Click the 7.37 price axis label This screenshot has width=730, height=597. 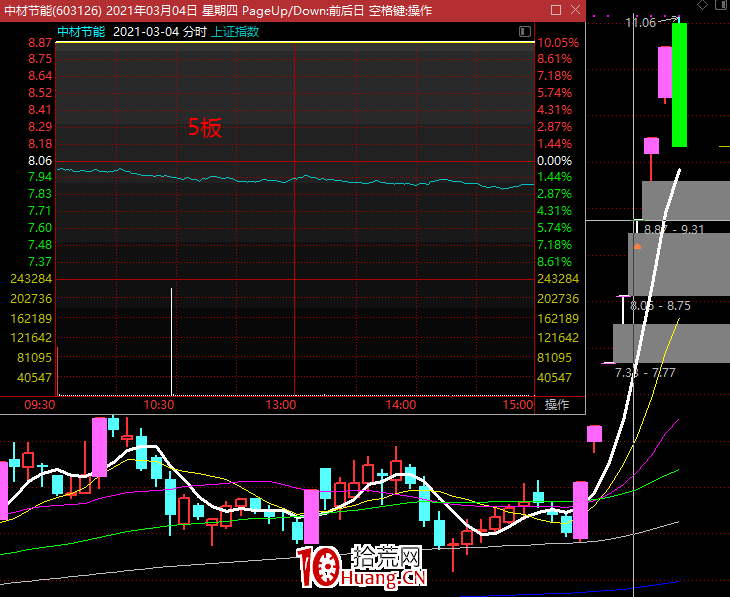[x=40, y=262]
